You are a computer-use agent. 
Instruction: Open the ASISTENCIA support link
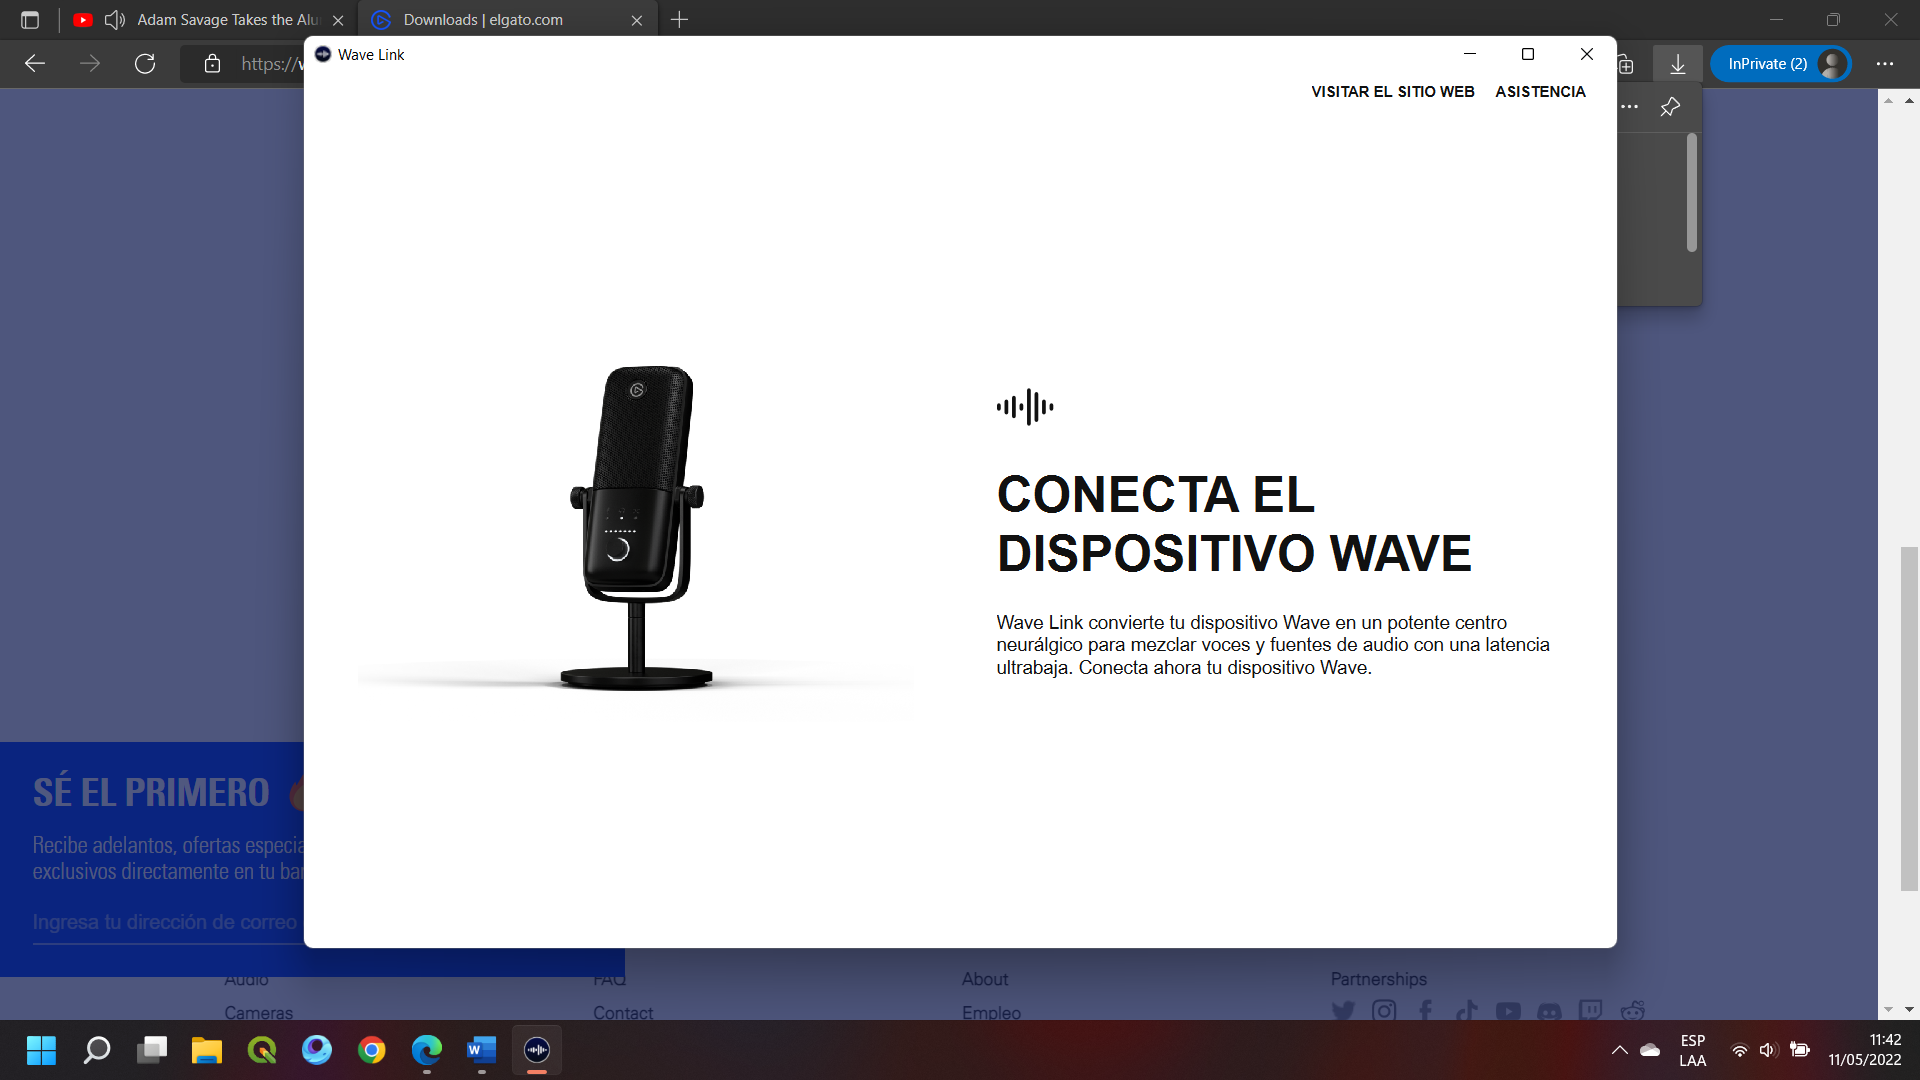(1540, 91)
